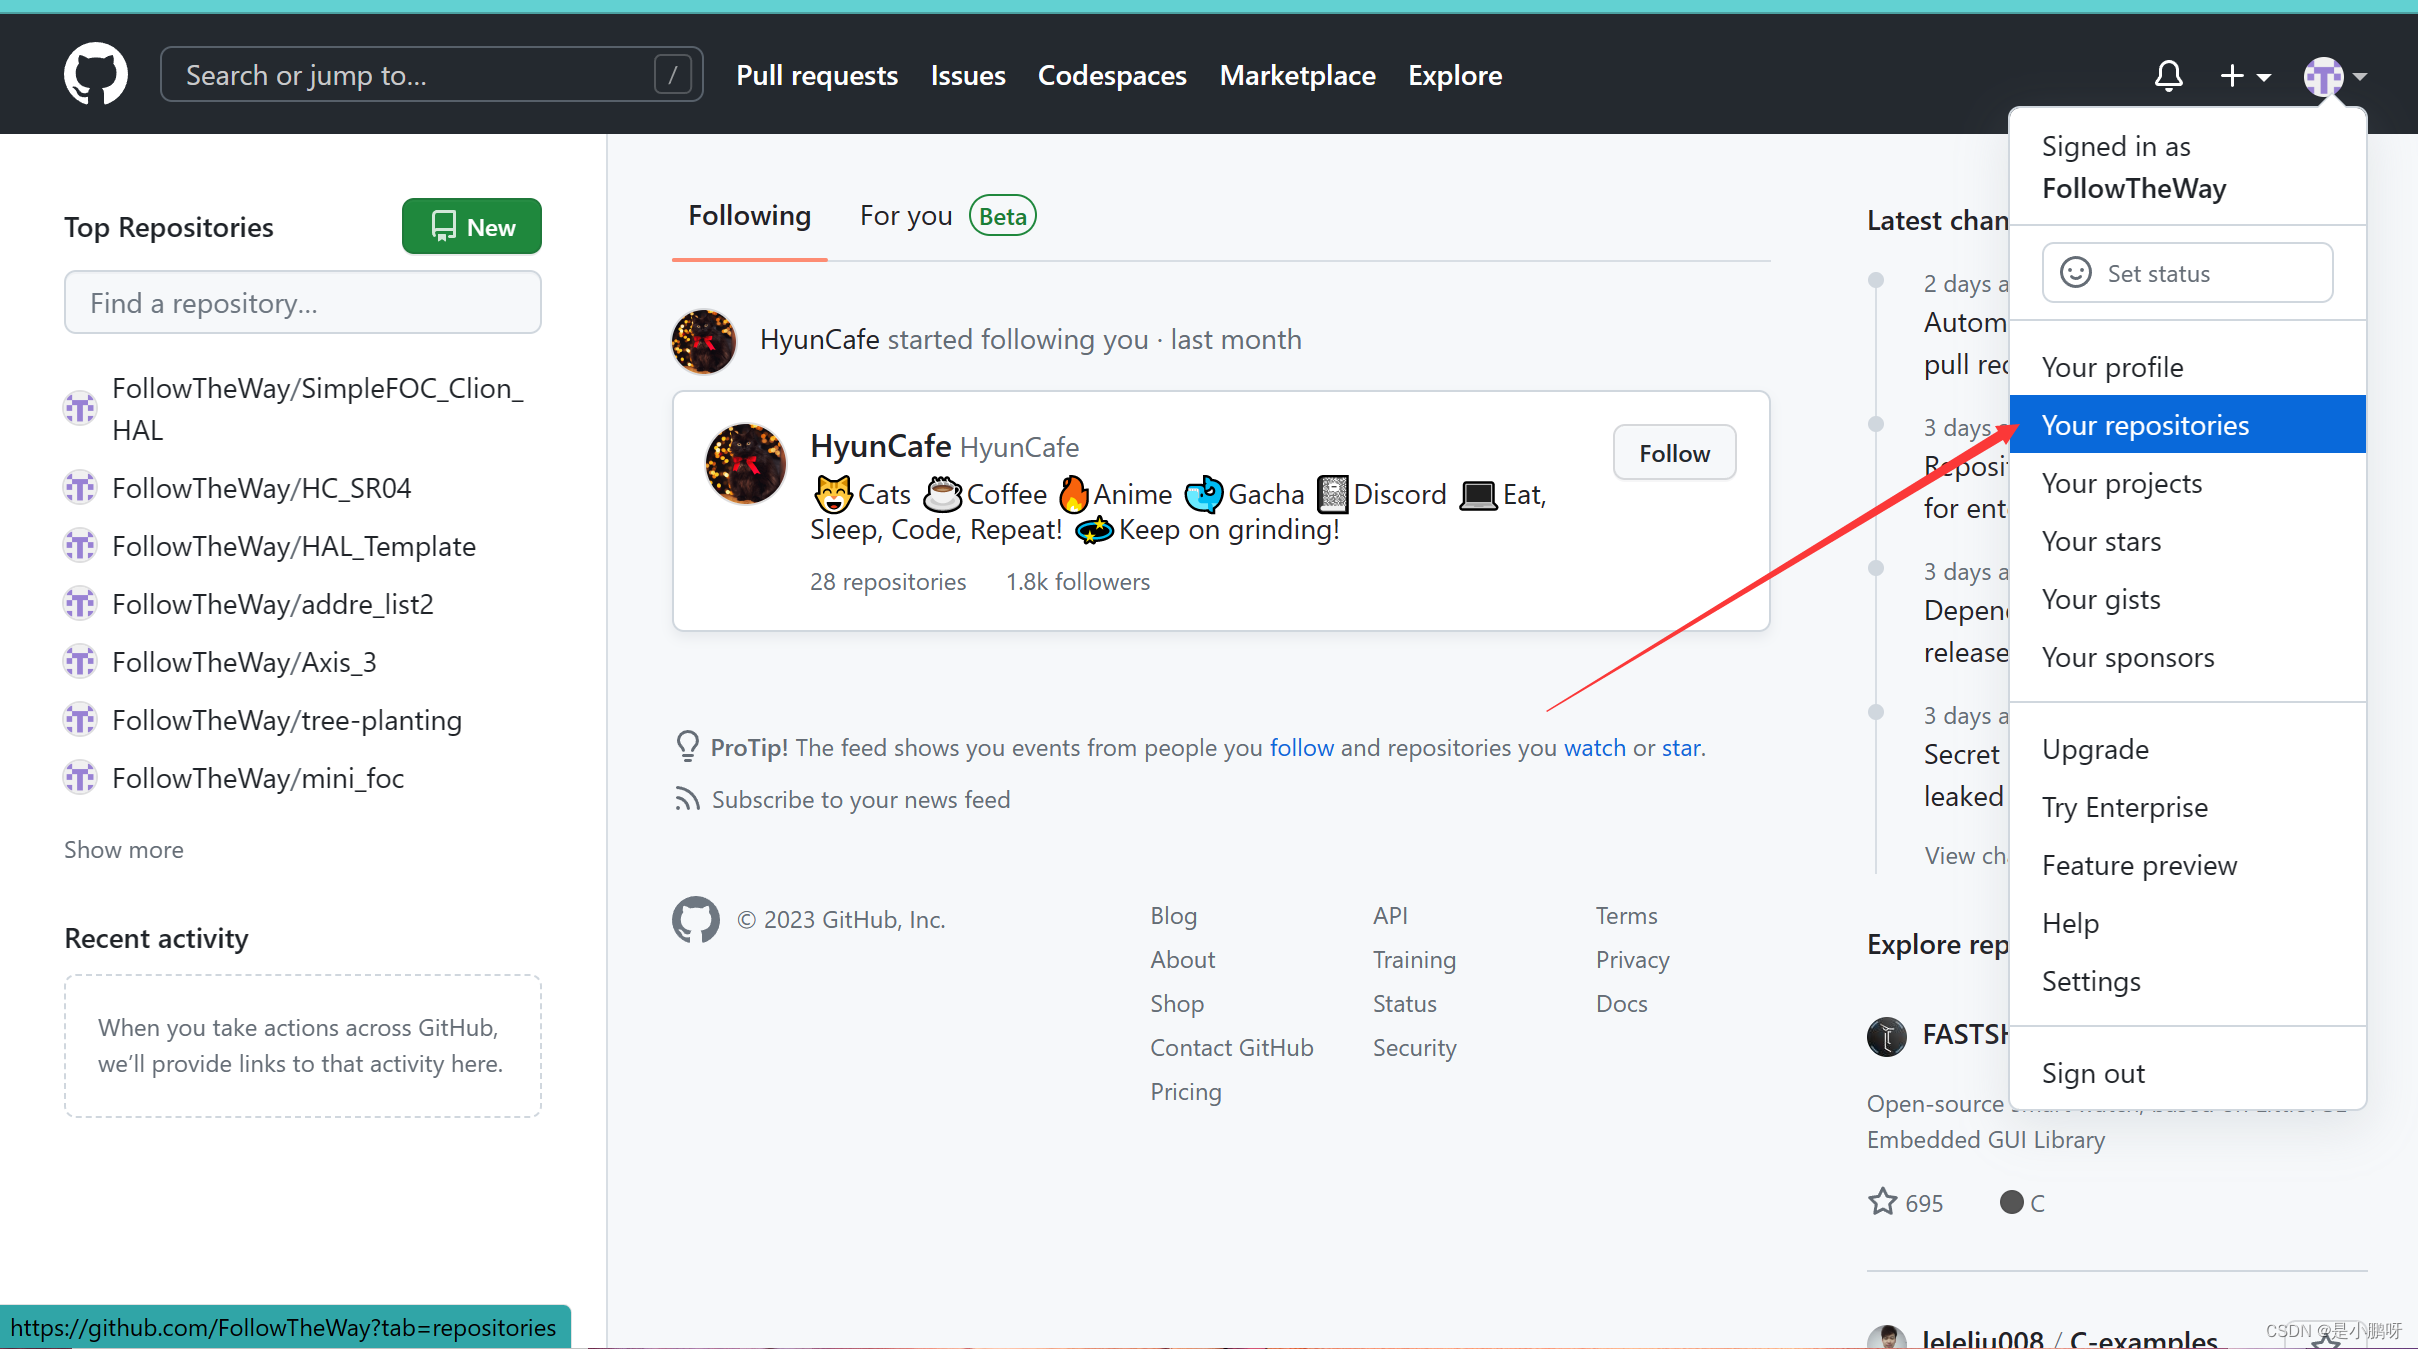Click the green New repository button
The height and width of the screenshot is (1349, 2418).
[x=472, y=227]
